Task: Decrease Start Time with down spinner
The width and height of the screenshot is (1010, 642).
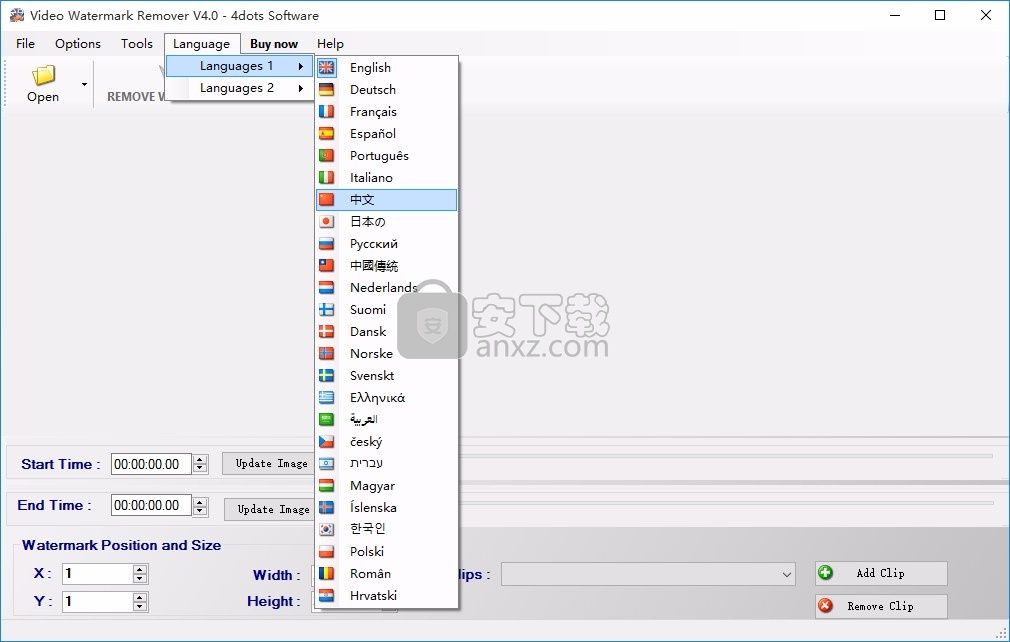Action: (200, 468)
